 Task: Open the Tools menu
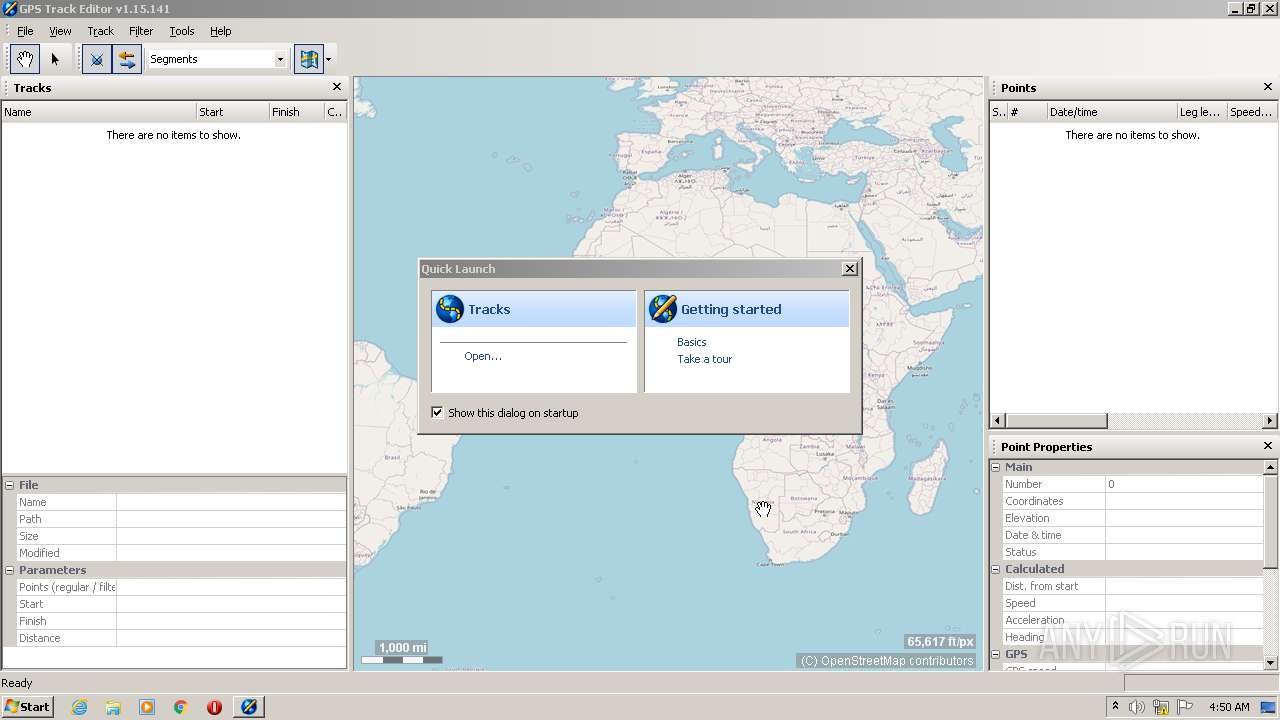[x=182, y=31]
